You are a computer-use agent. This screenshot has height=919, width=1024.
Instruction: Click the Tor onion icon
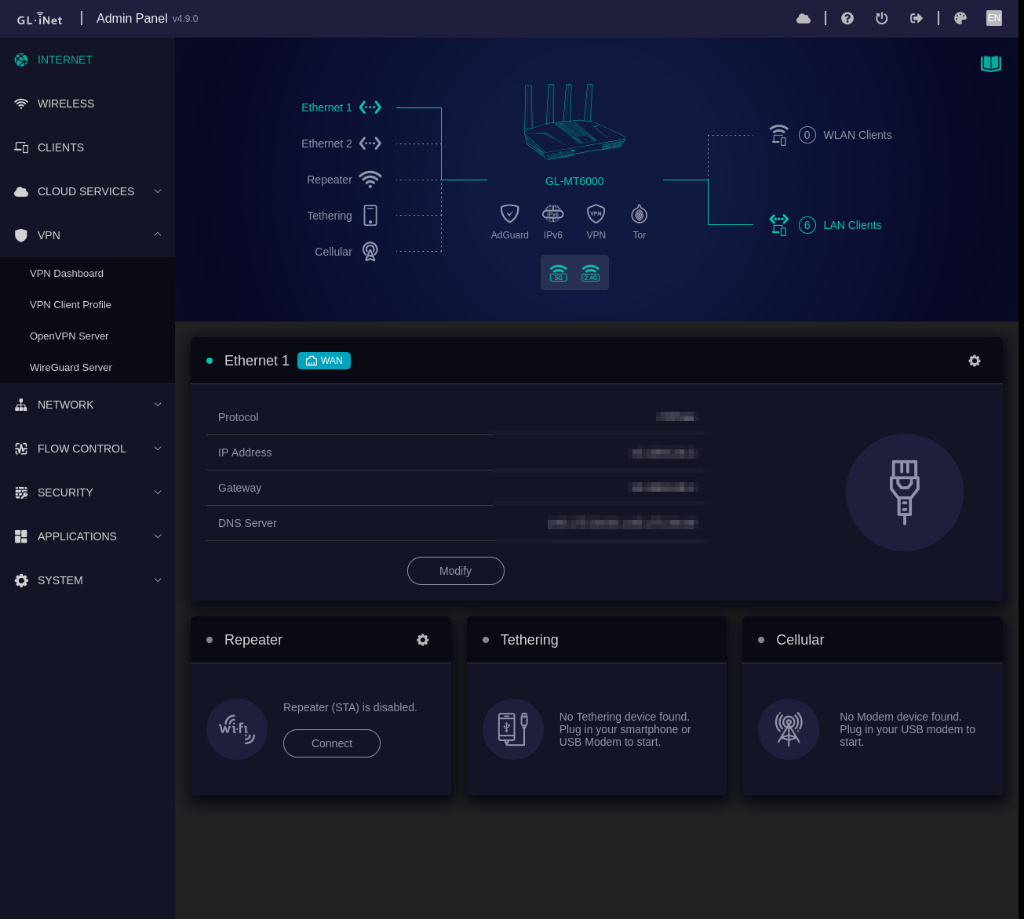pyautogui.click(x=639, y=214)
